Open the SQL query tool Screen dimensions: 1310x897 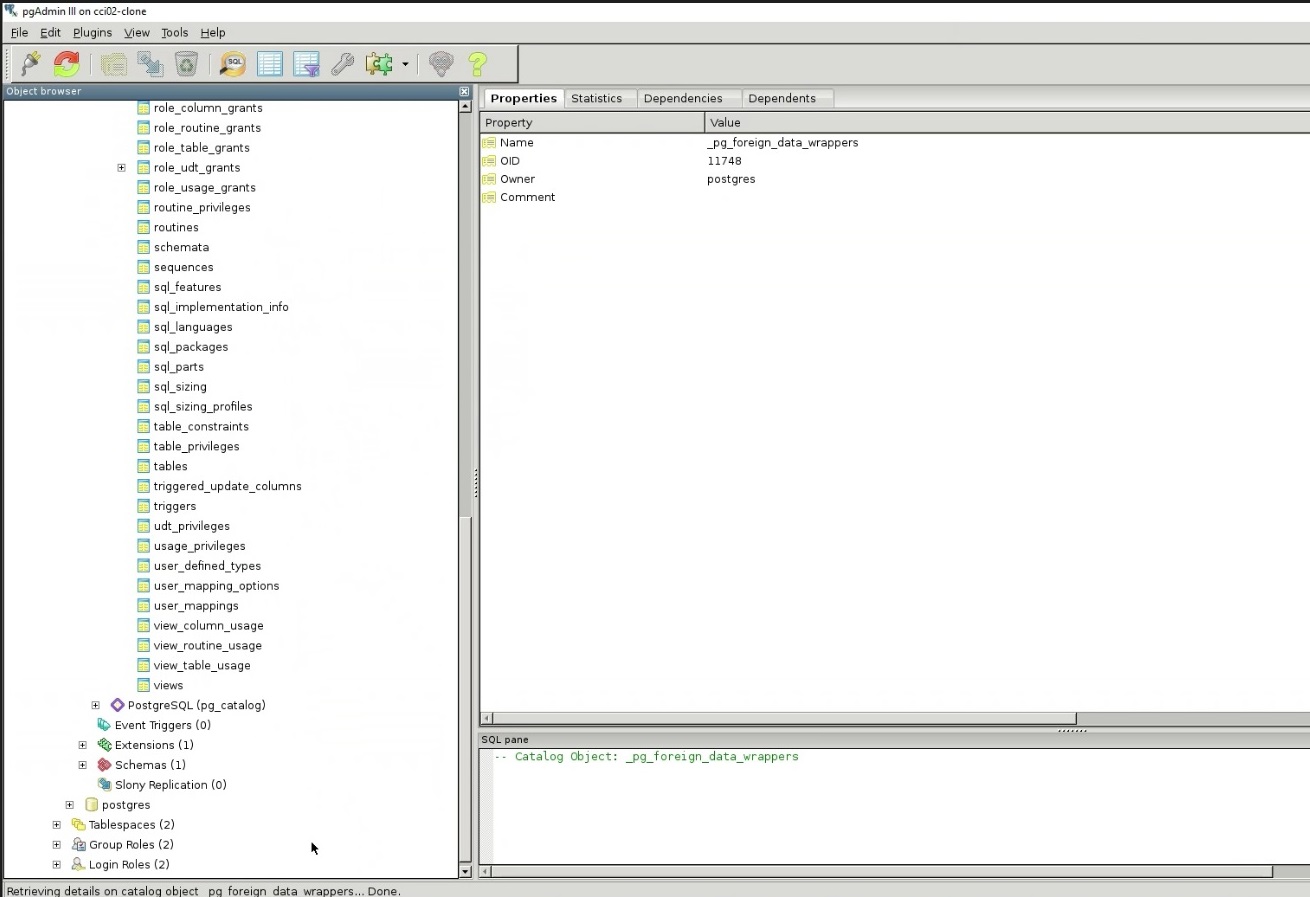[231, 63]
